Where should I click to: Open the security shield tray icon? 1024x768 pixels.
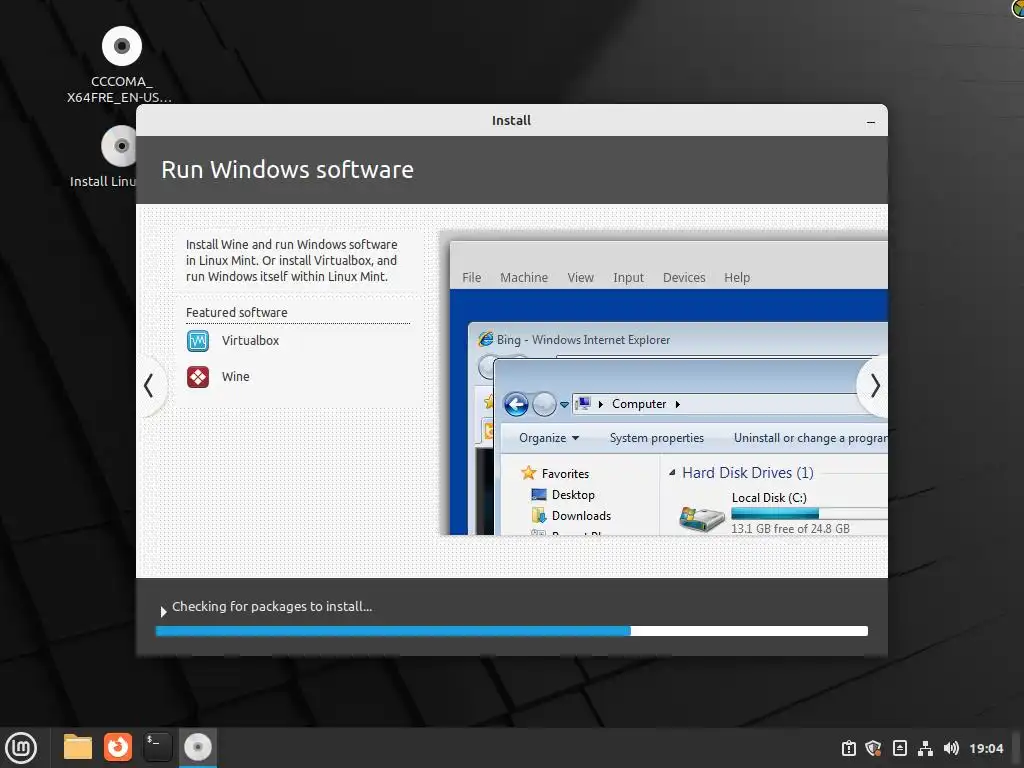pyautogui.click(x=873, y=748)
